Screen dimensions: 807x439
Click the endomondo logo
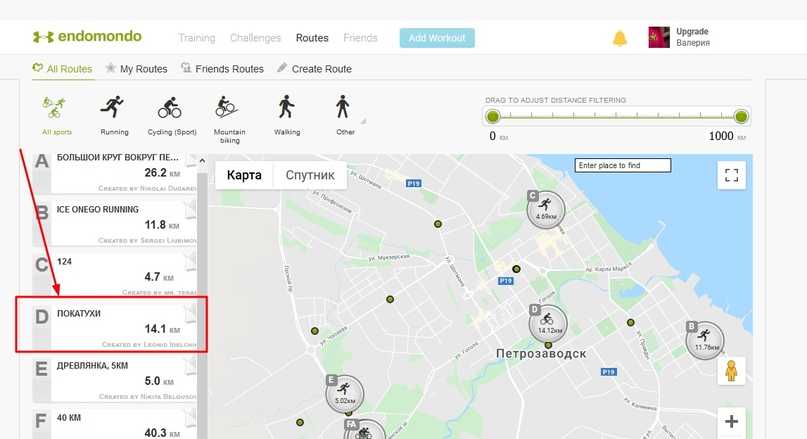tap(87, 37)
